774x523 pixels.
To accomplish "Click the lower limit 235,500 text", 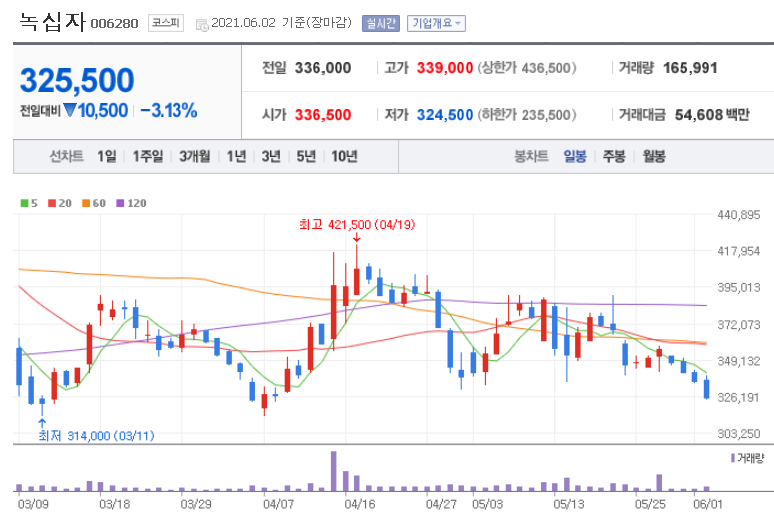I will [527, 115].
